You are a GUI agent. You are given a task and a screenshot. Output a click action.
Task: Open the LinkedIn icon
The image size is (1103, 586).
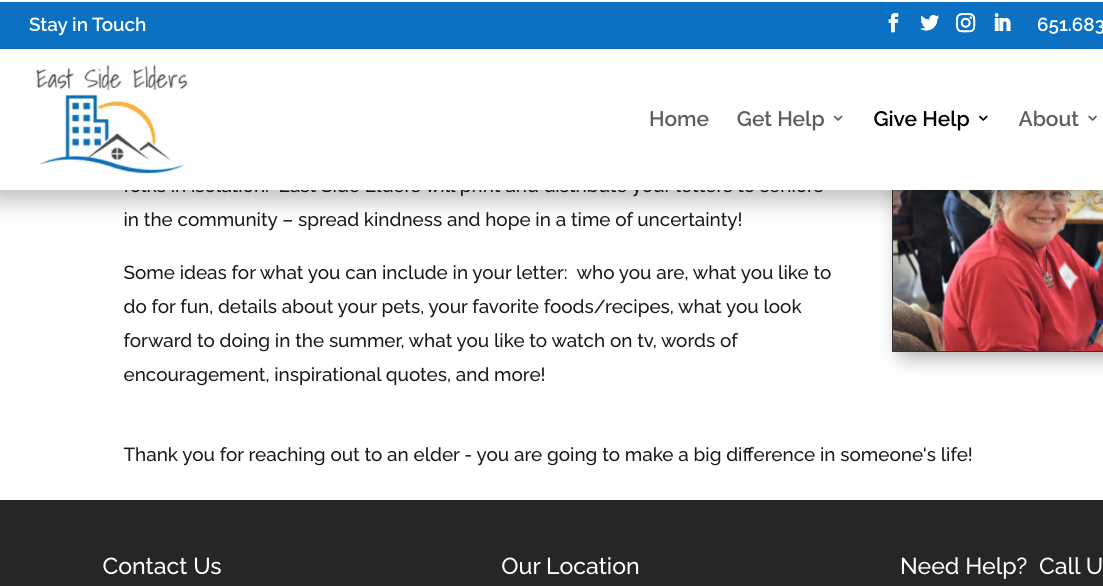coord(1002,23)
